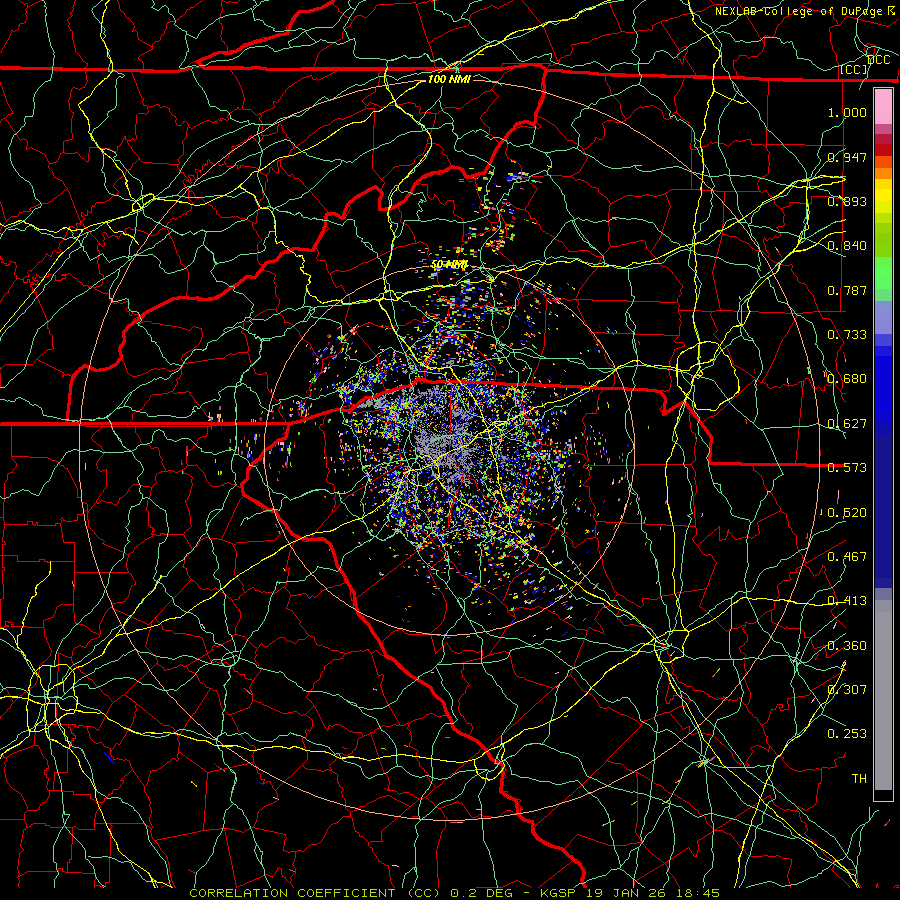Click the 0.360 scale value

[847, 645]
